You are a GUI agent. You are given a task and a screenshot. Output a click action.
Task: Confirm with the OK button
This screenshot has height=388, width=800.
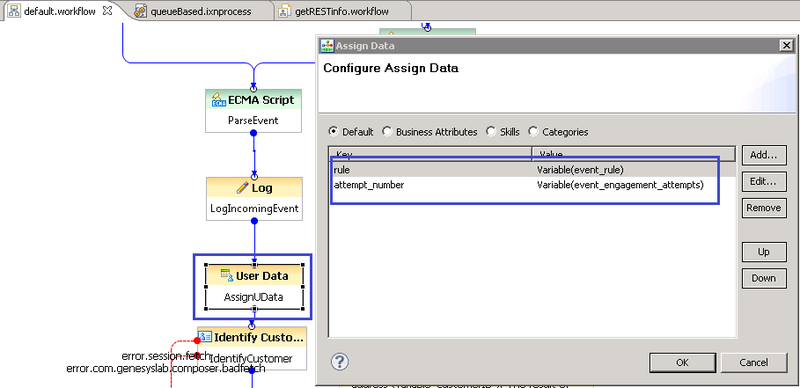682,362
